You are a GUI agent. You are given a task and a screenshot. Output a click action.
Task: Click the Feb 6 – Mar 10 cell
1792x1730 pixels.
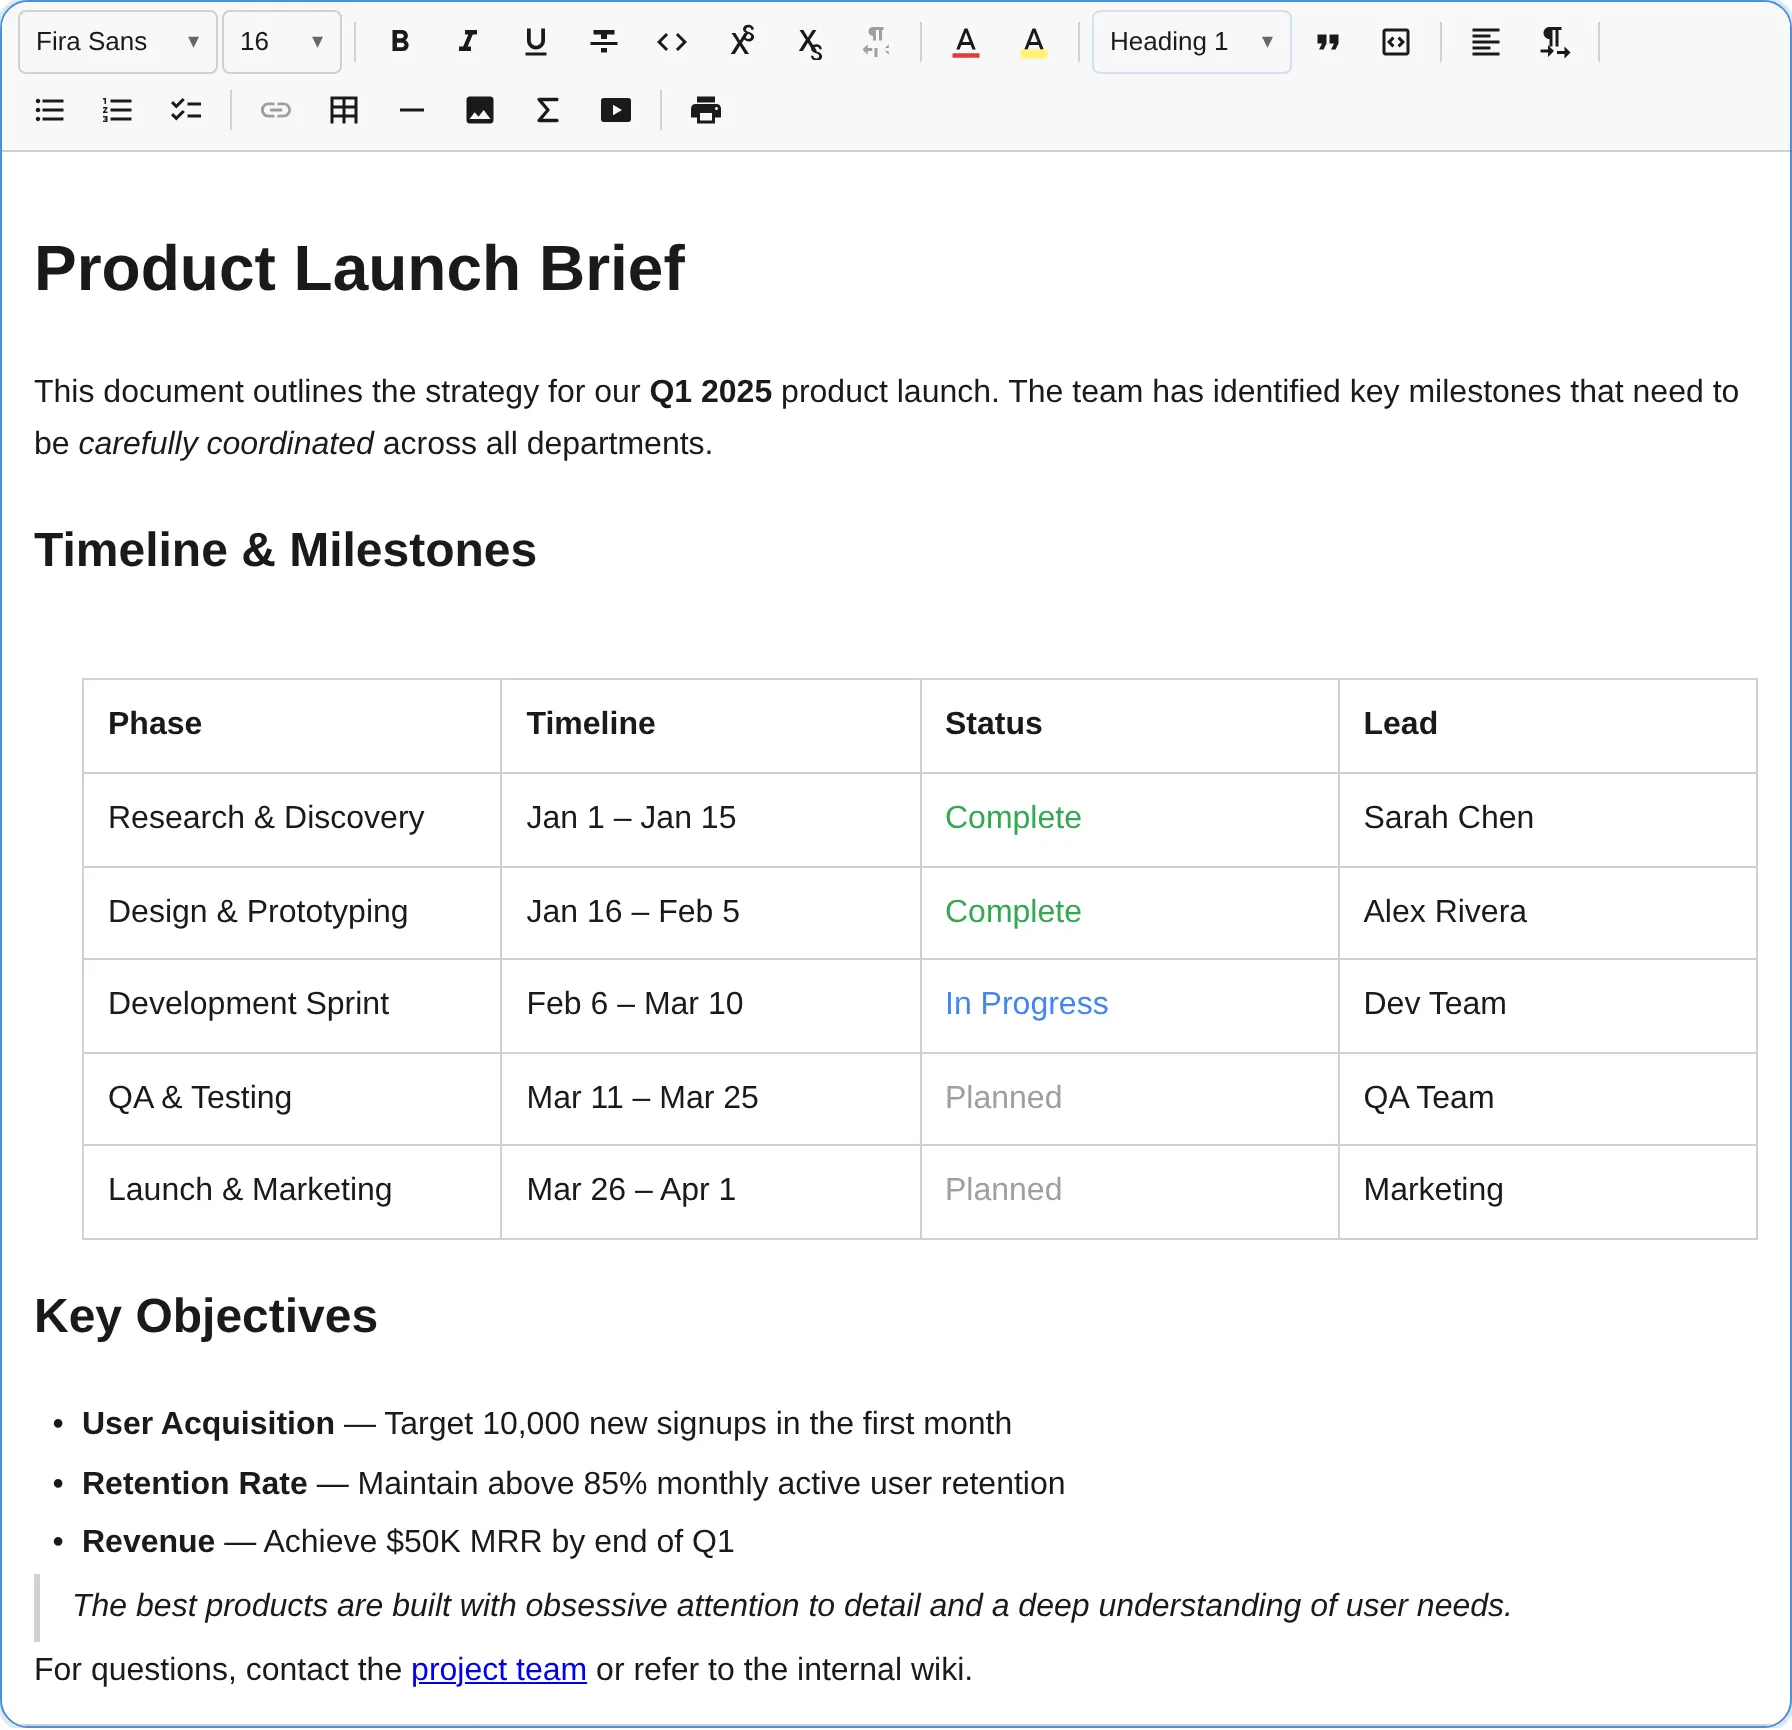(x=710, y=1004)
